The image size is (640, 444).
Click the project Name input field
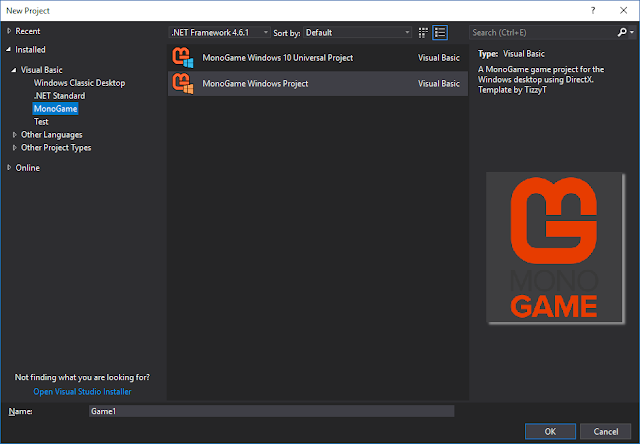click(271, 411)
